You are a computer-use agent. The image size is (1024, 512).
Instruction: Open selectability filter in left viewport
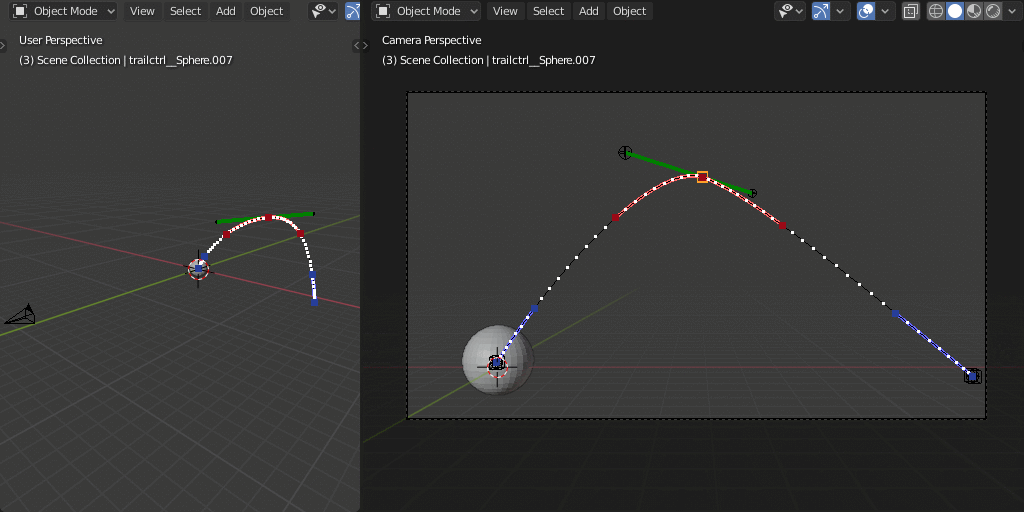point(323,11)
